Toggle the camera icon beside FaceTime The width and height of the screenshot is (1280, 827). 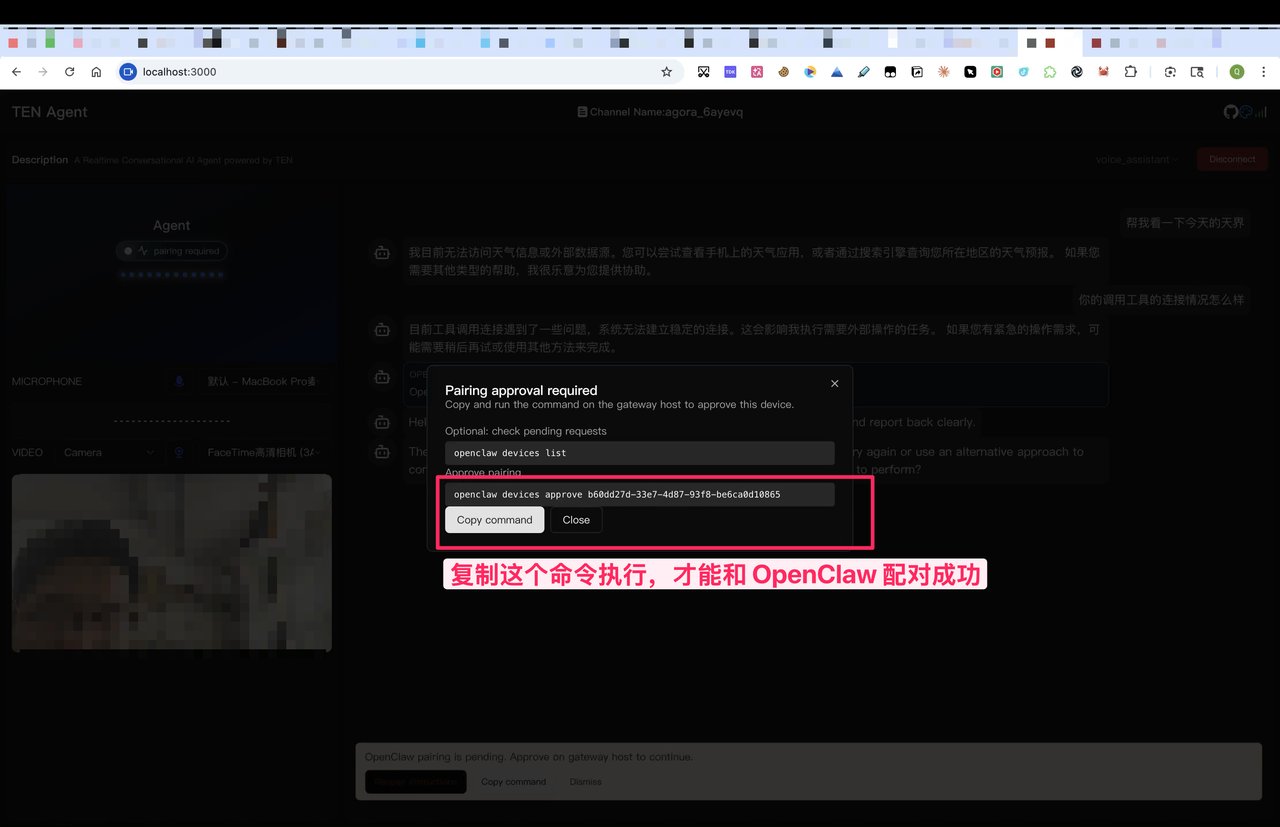pos(180,452)
